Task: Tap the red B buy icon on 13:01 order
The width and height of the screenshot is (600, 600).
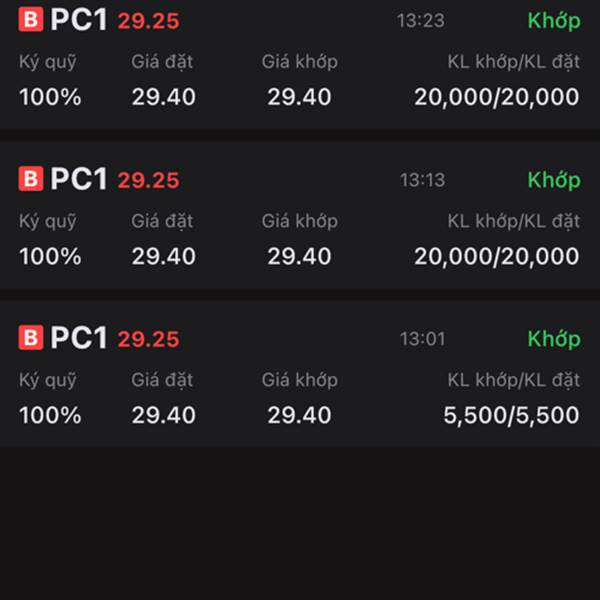Action: (31, 337)
